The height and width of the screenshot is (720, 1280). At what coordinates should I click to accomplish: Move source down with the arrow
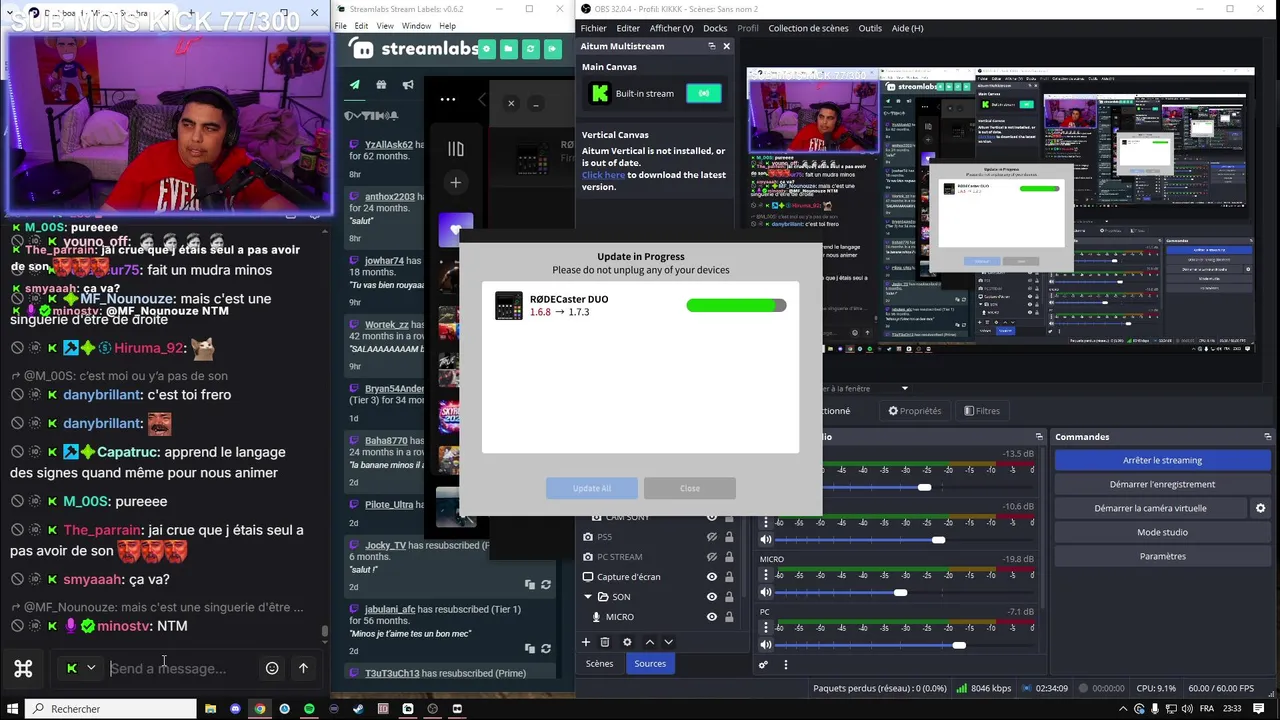[668, 642]
